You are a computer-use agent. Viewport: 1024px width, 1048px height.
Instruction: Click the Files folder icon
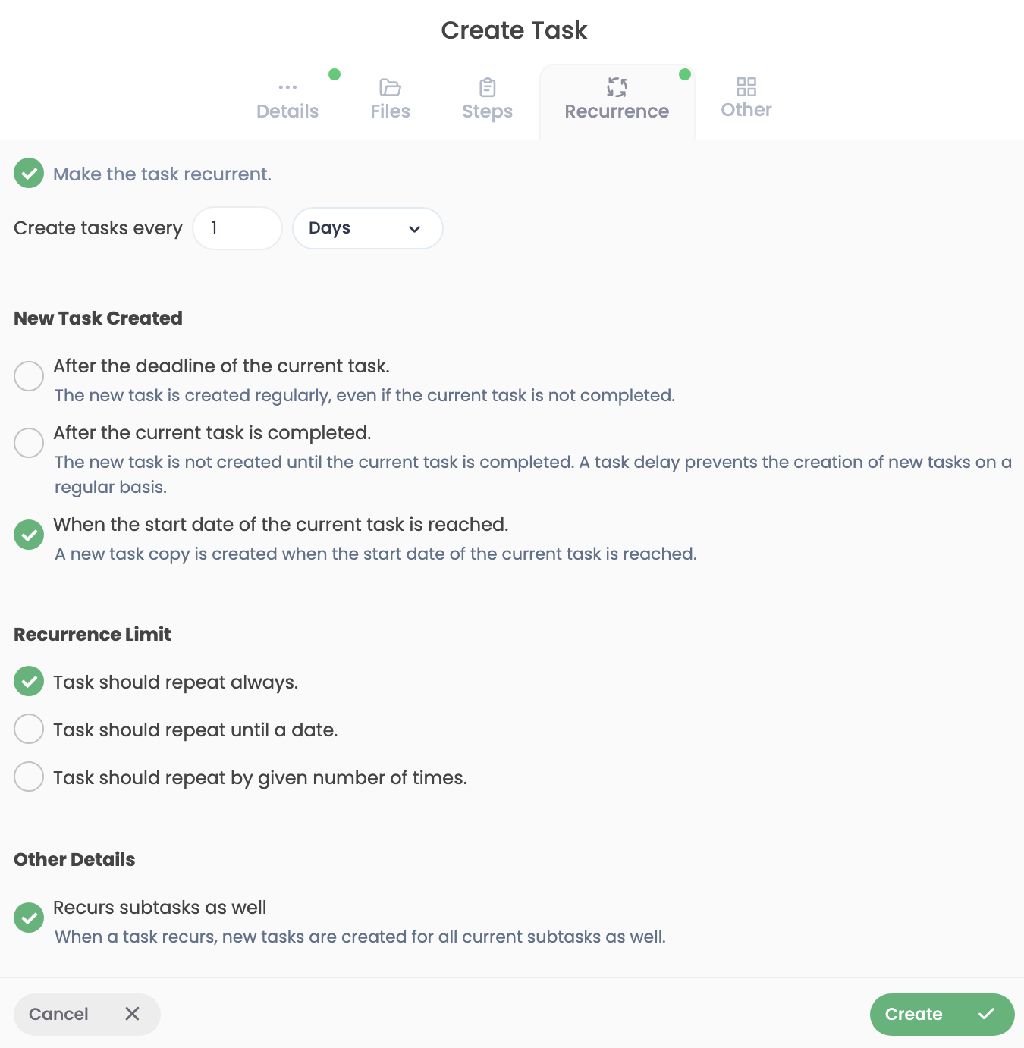(390, 87)
